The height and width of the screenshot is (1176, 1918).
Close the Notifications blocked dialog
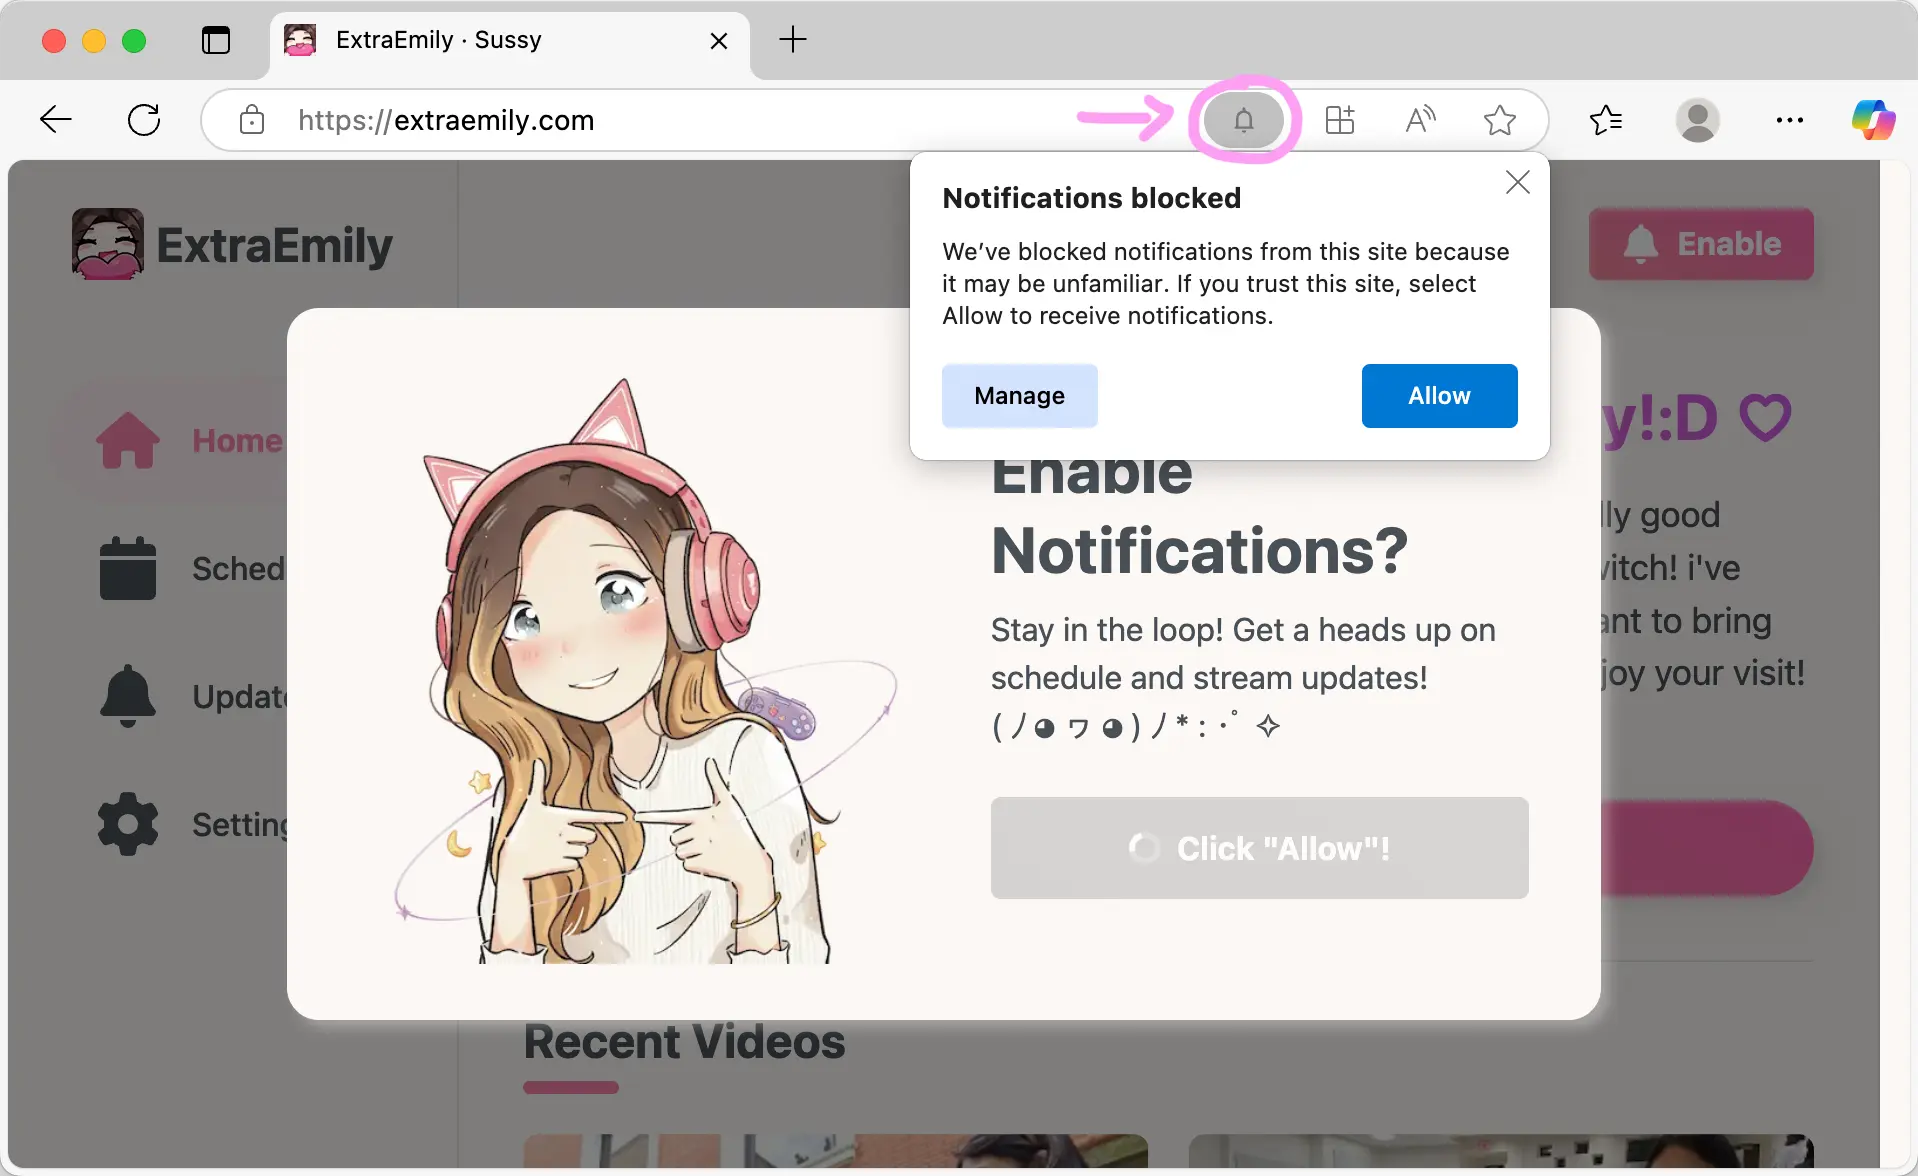click(x=1517, y=182)
